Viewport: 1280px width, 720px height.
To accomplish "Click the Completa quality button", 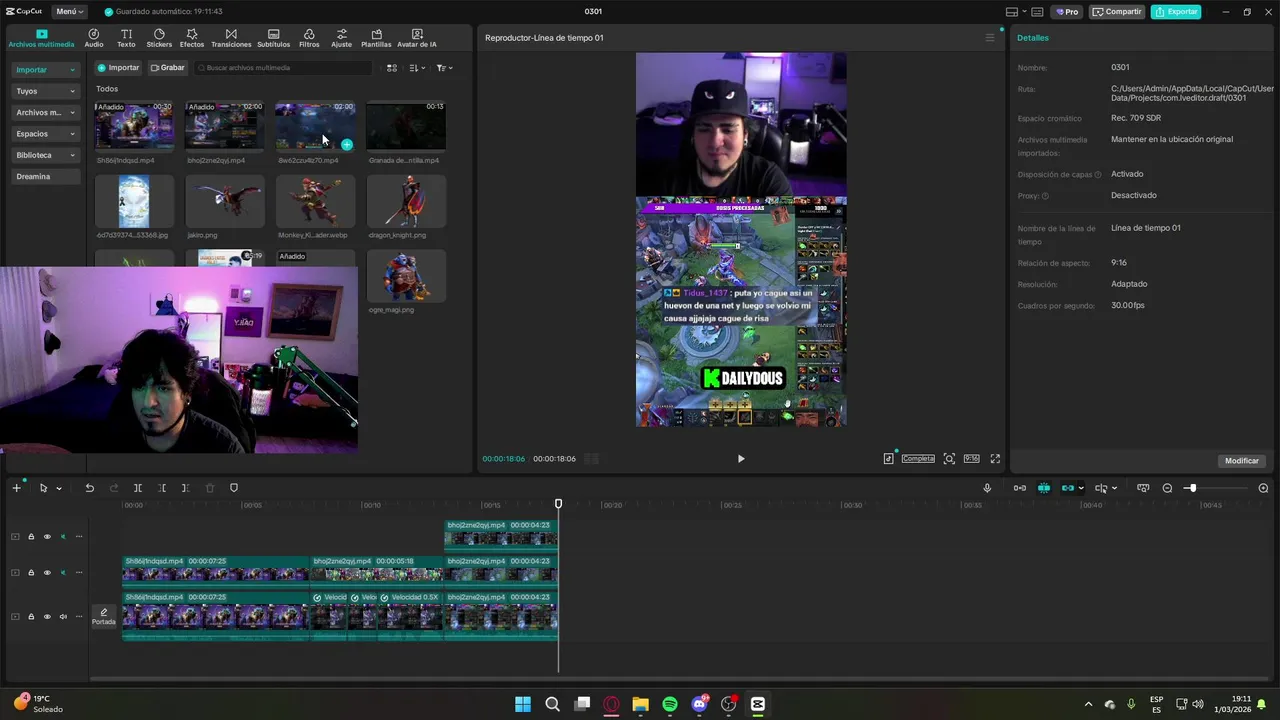I will 918,459.
